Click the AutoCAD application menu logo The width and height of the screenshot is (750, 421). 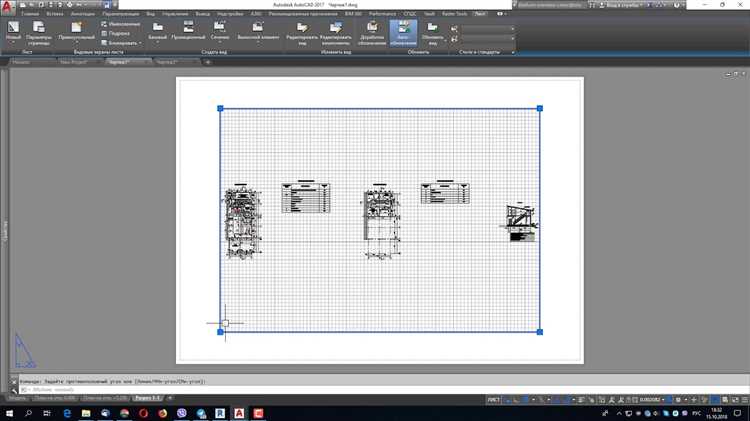click(x=7, y=7)
